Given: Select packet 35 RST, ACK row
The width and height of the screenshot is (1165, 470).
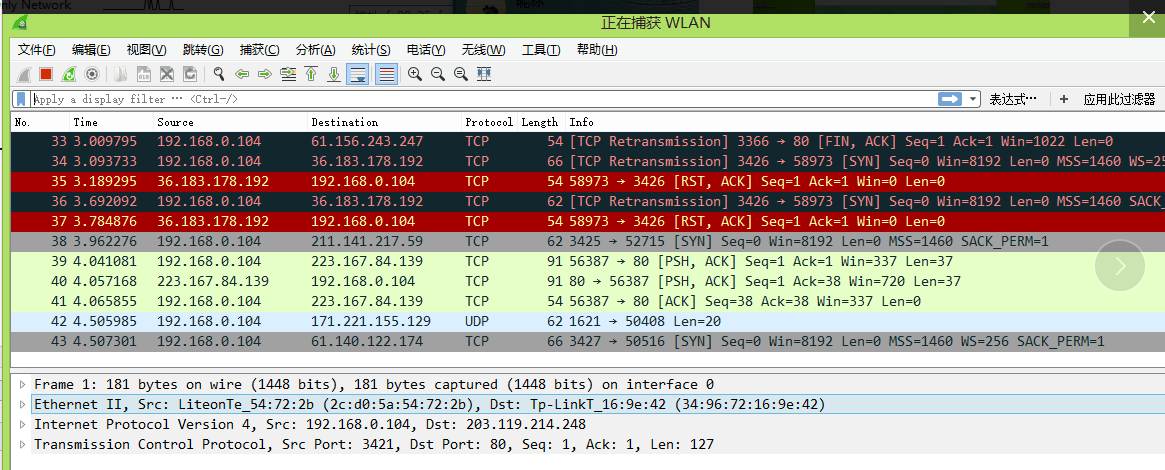Looking at the screenshot, I should coord(588,181).
